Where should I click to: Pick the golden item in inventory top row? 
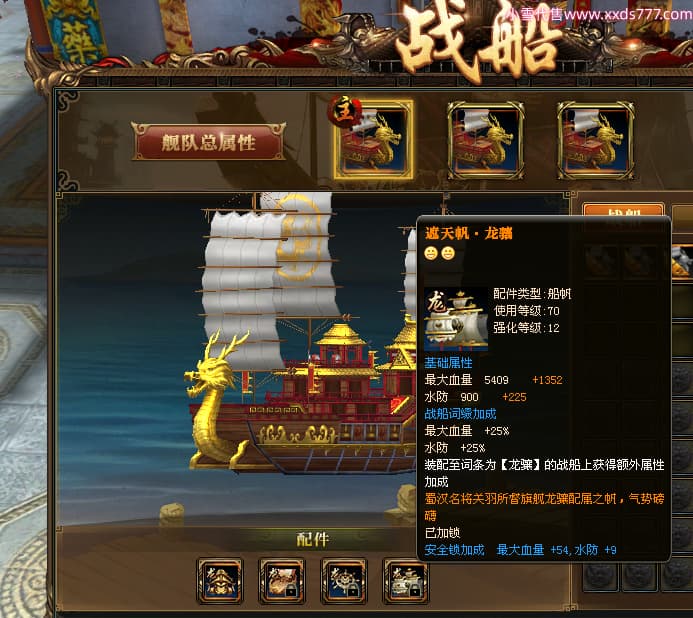click(682, 261)
